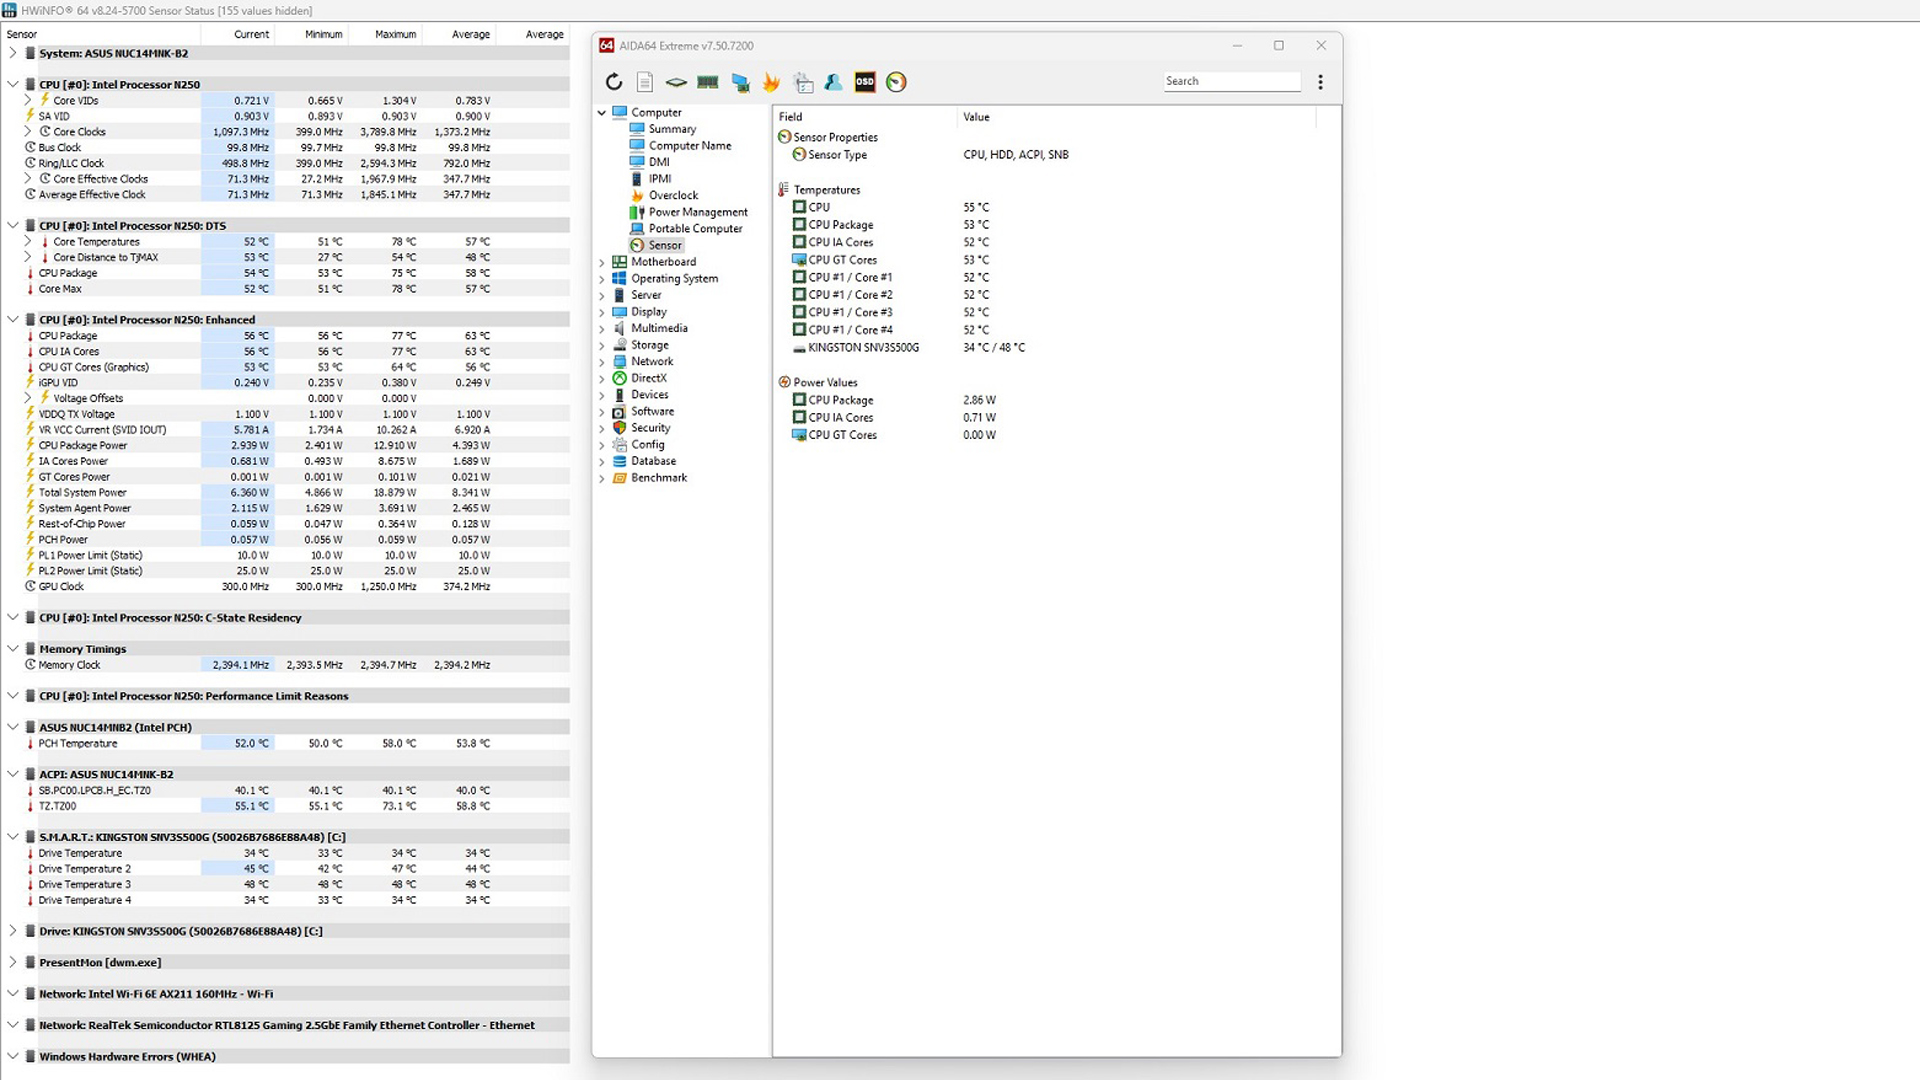The height and width of the screenshot is (1080, 1920).
Task: Select Power Management tree item
Action: tap(698, 212)
